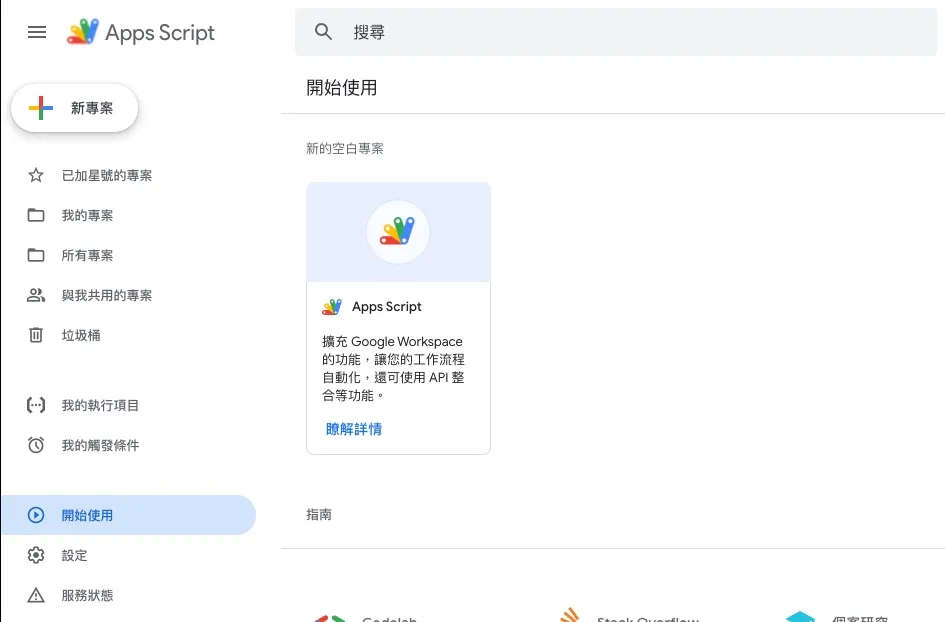Select 開始使用 in sidebar
The height and width of the screenshot is (622, 945).
pyautogui.click(x=128, y=515)
